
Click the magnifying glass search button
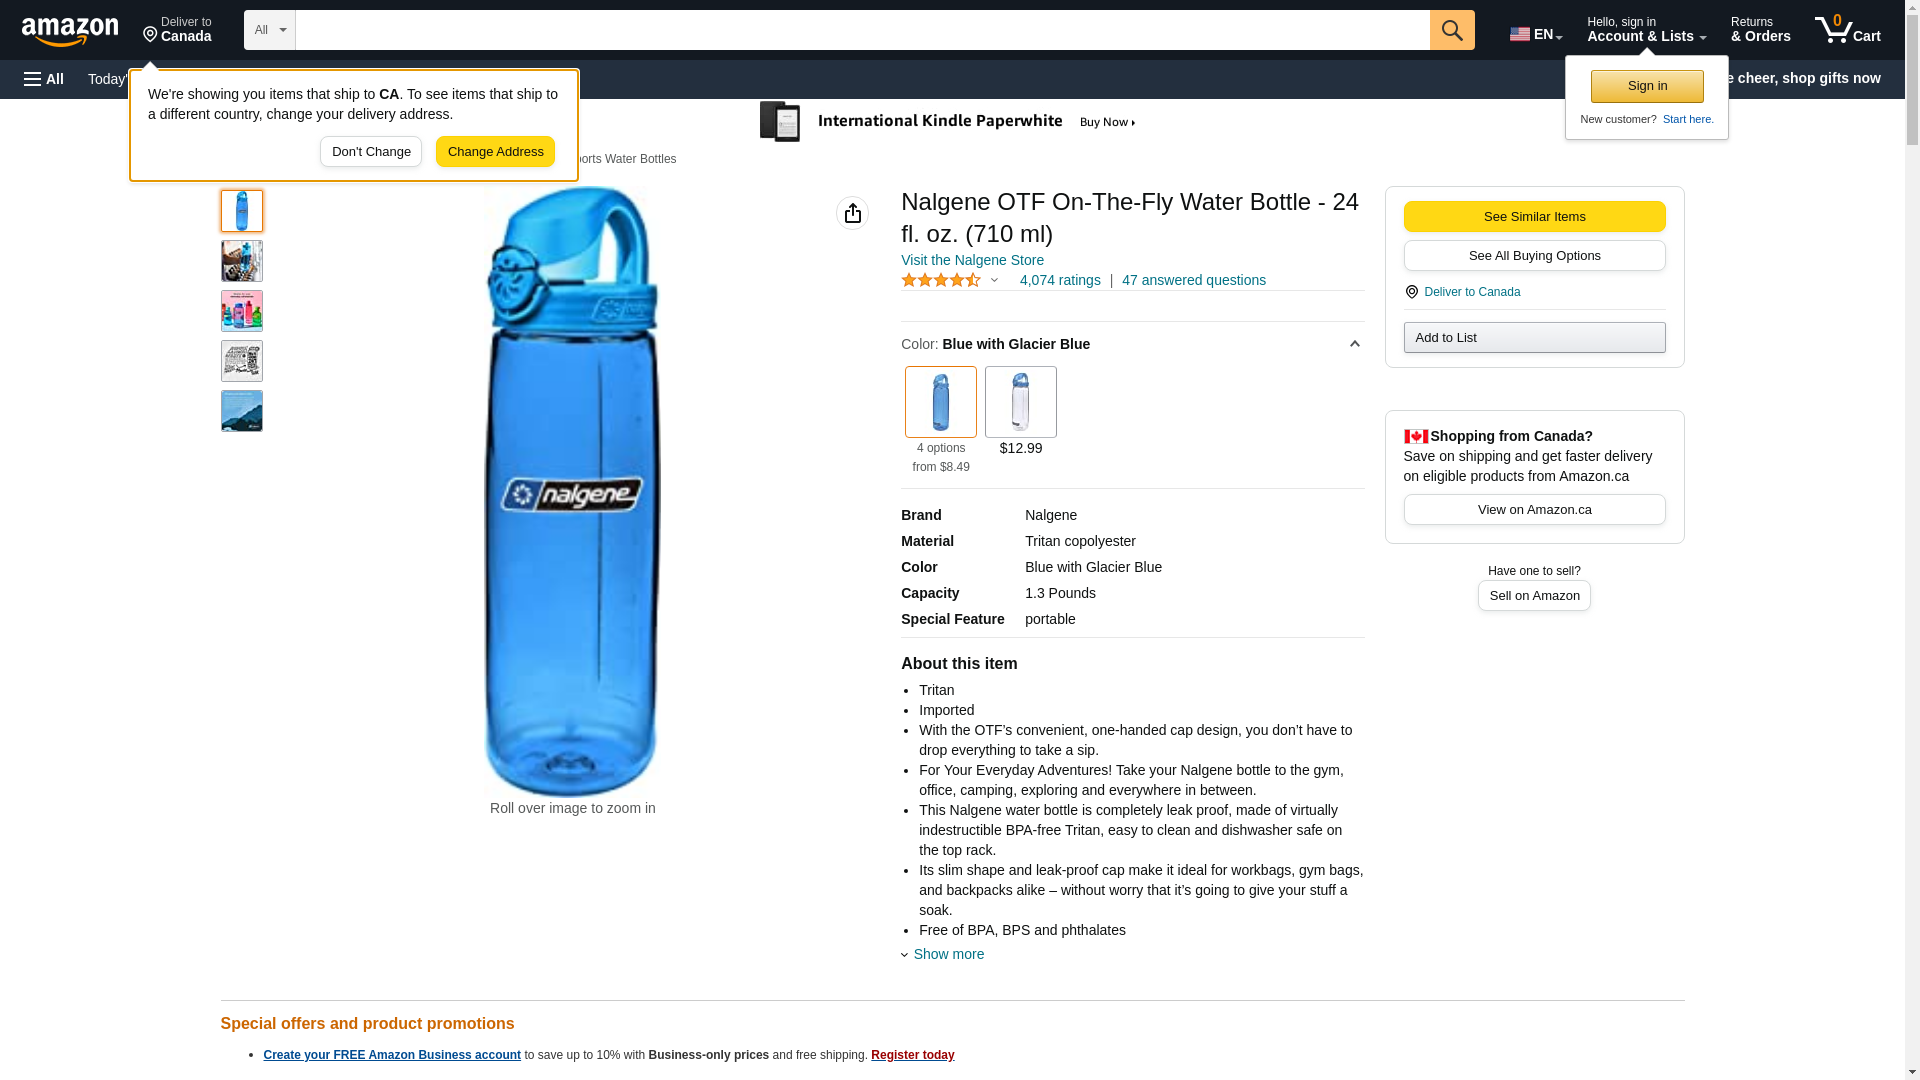tap(1451, 30)
